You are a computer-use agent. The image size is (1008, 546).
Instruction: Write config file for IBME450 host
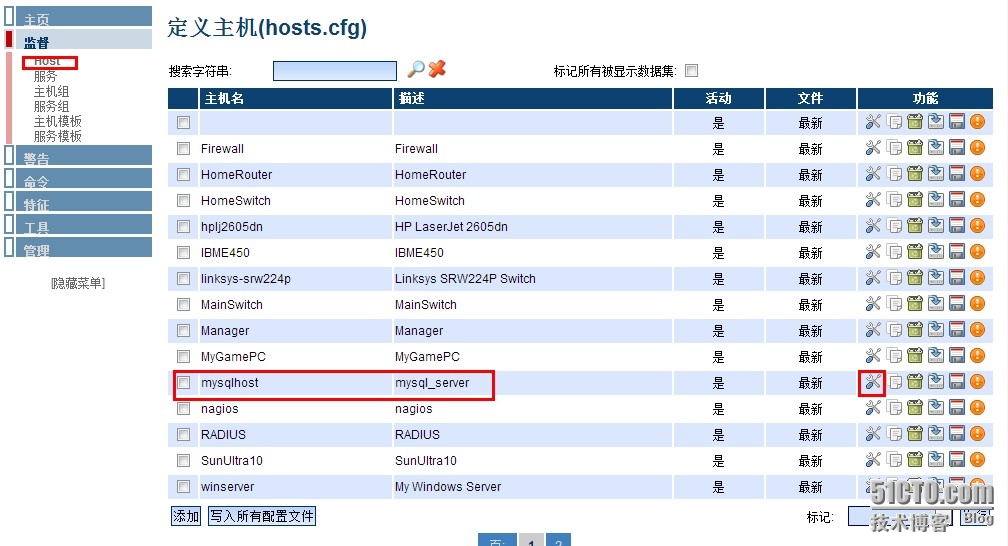957,252
